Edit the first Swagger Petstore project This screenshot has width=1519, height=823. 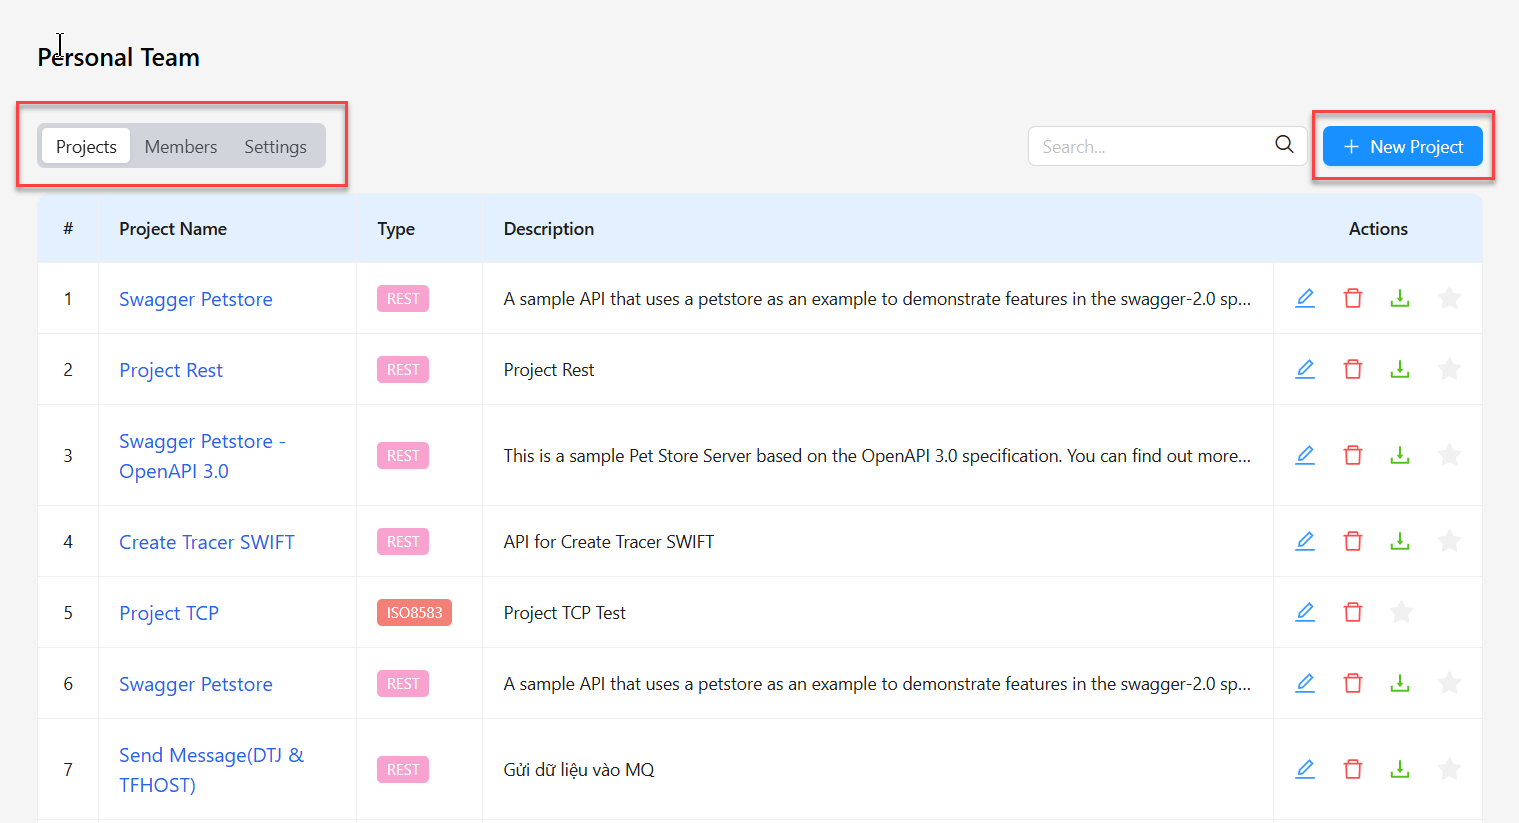pos(1305,298)
